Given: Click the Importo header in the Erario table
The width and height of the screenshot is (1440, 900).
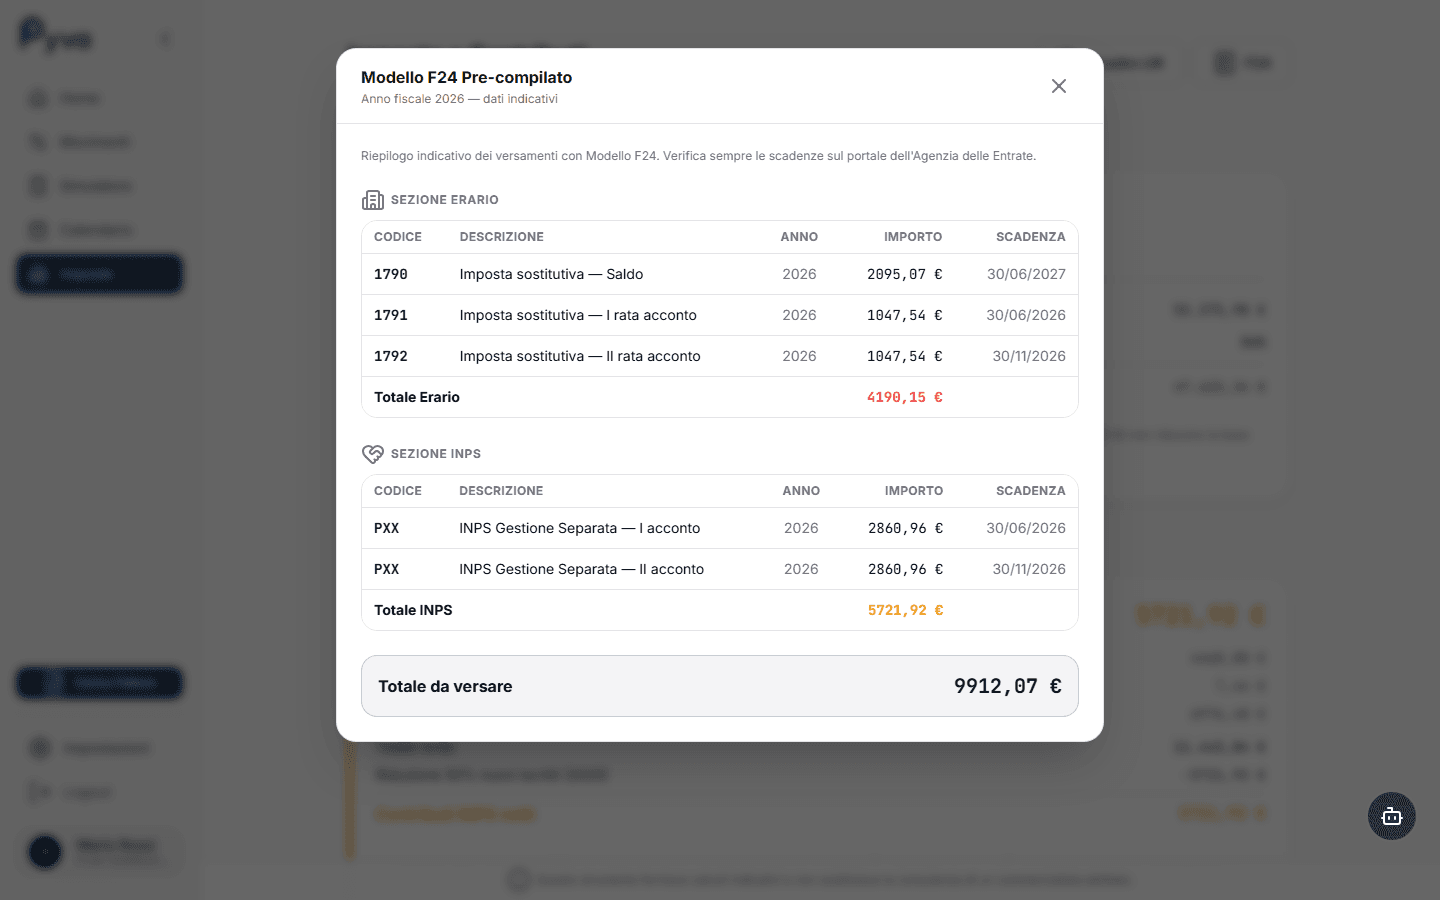Looking at the screenshot, I should (x=912, y=237).
